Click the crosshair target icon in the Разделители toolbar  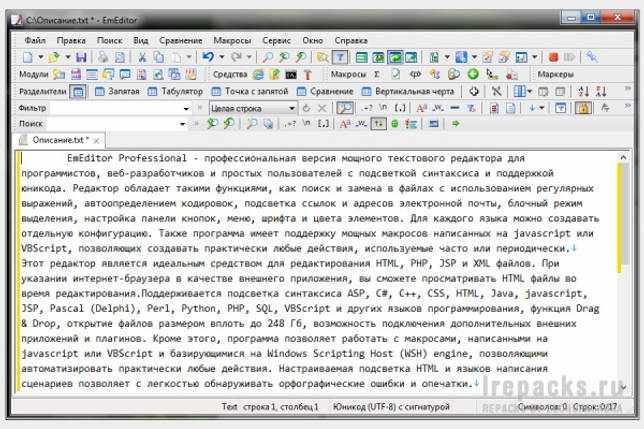coord(474,91)
